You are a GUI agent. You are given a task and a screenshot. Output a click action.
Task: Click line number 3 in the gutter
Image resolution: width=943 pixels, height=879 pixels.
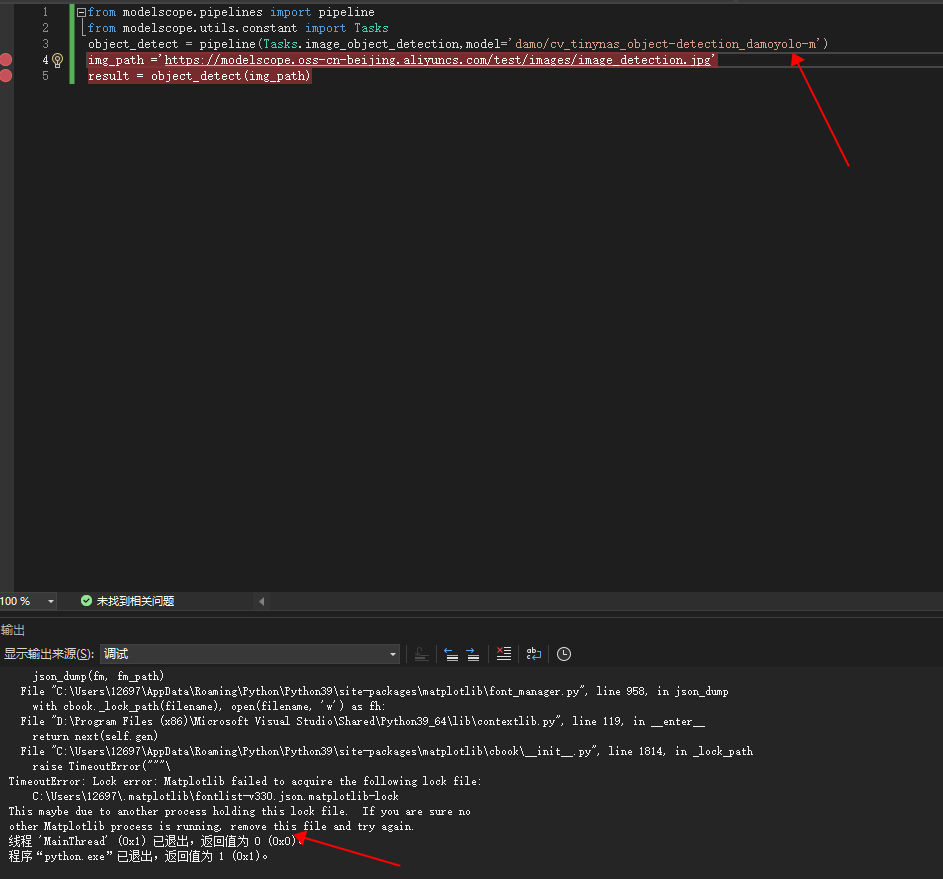tap(45, 44)
